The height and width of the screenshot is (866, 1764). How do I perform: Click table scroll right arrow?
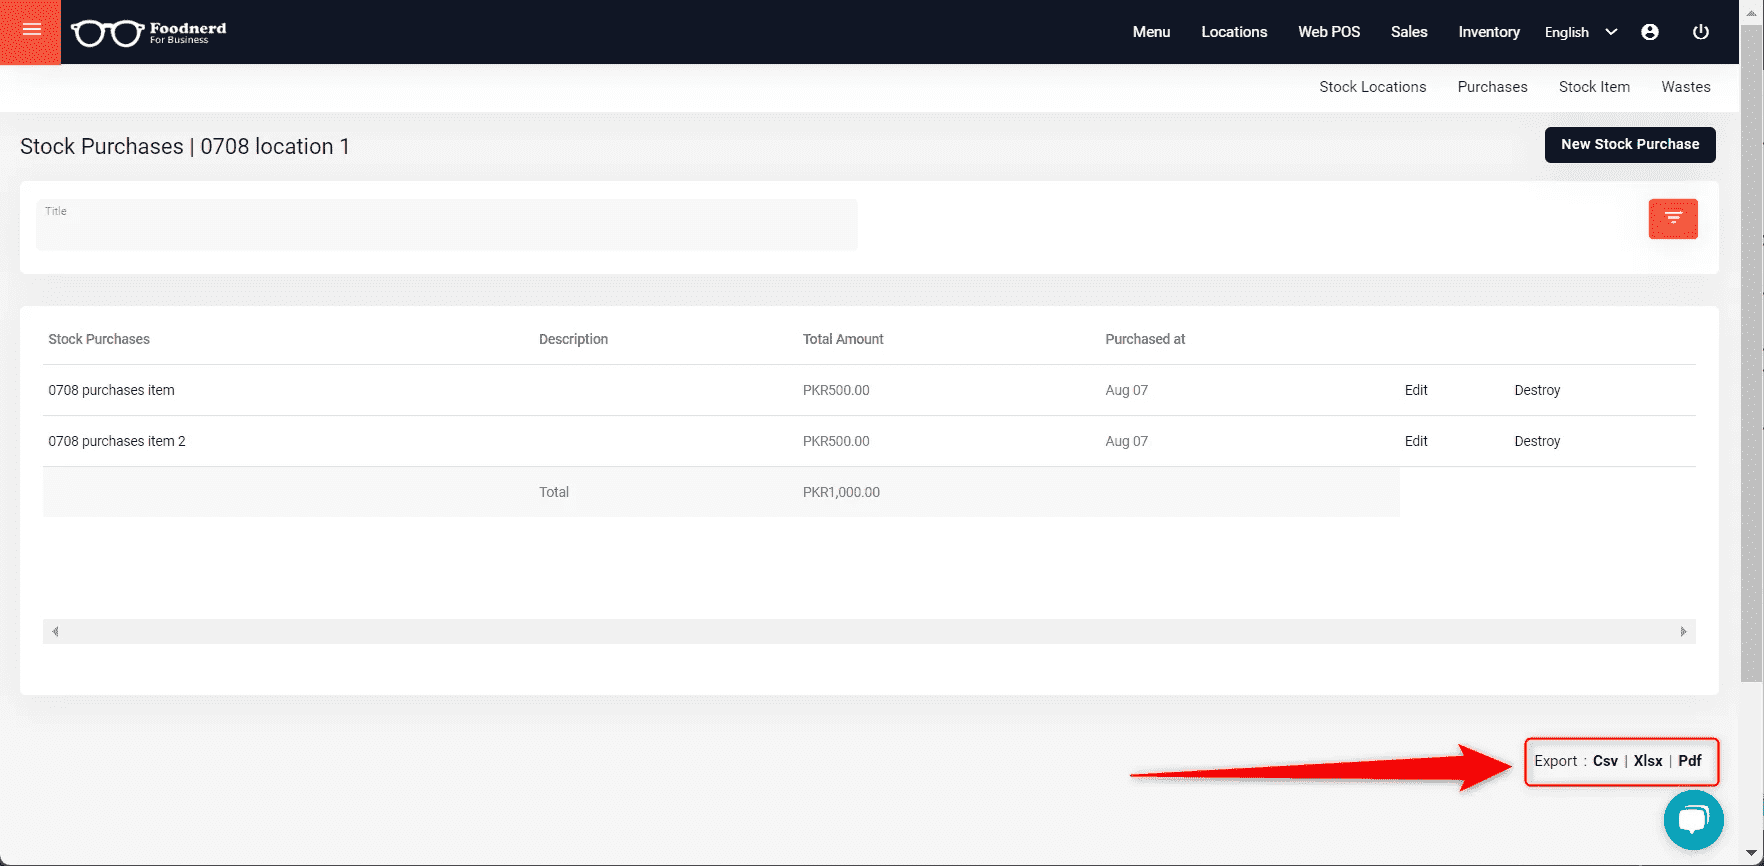[1683, 631]
